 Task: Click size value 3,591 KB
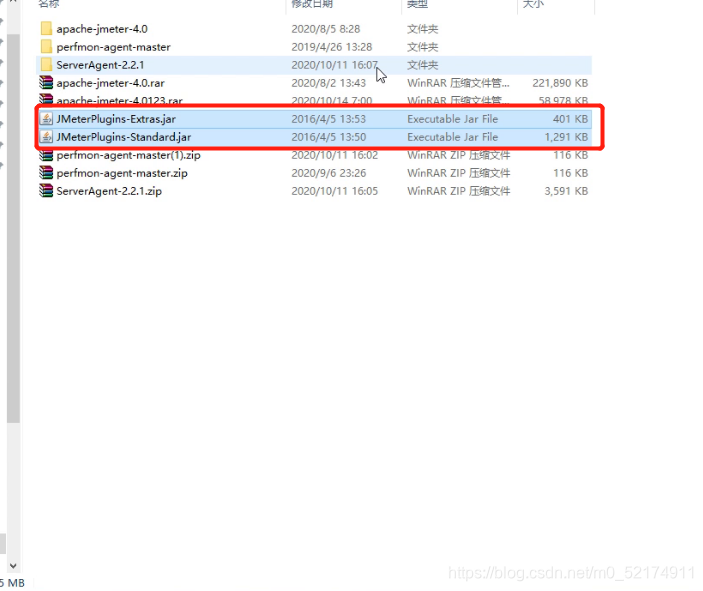[x=566, y=191]
